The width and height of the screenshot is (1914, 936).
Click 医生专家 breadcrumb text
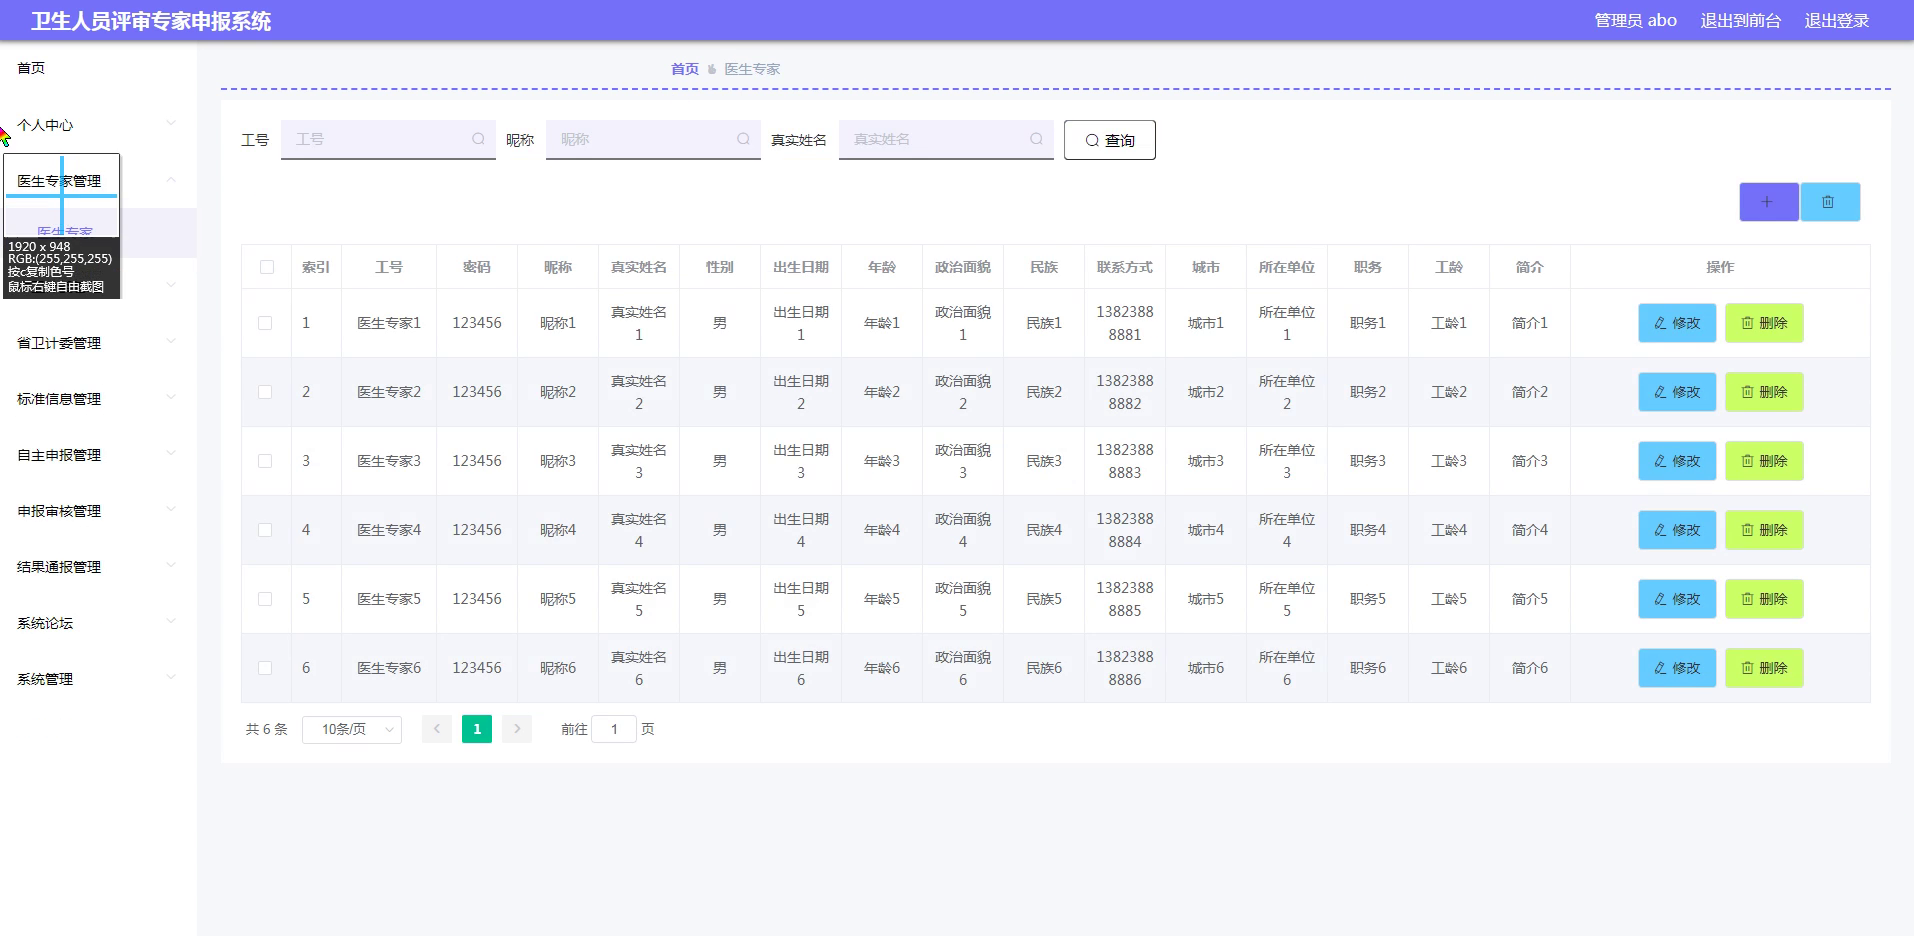pos(752,69)
